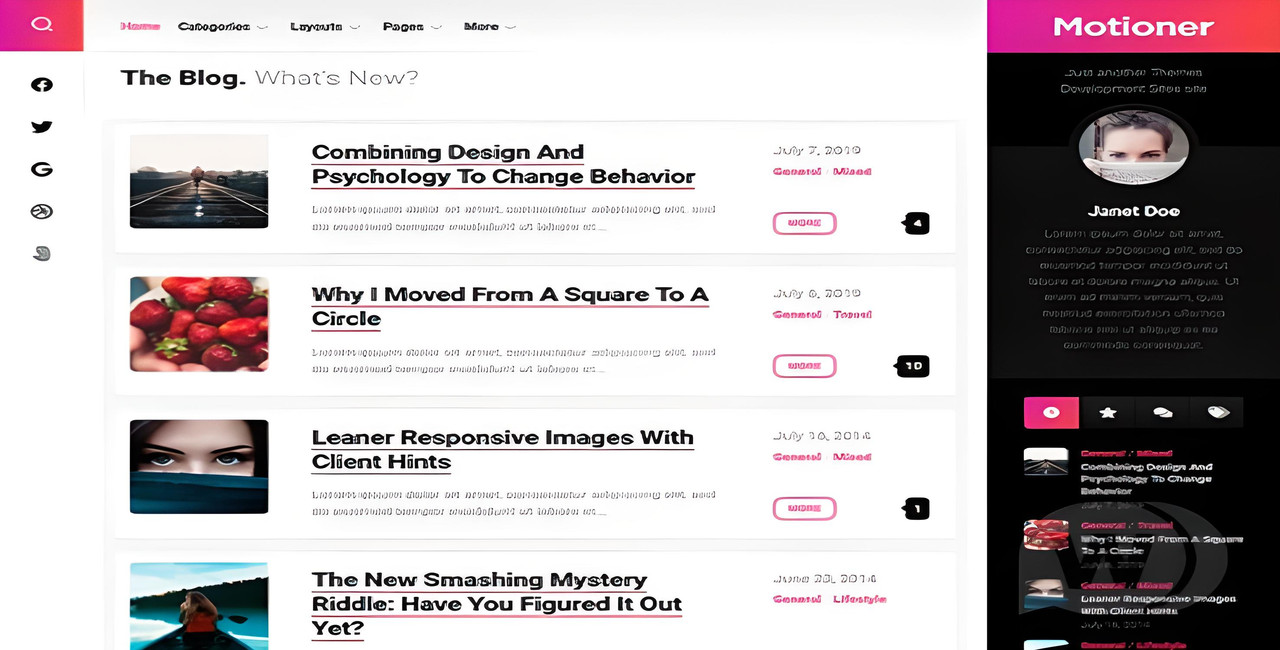
Task: Click the July 7 date on the first post
Action: [x=816, y=151]
